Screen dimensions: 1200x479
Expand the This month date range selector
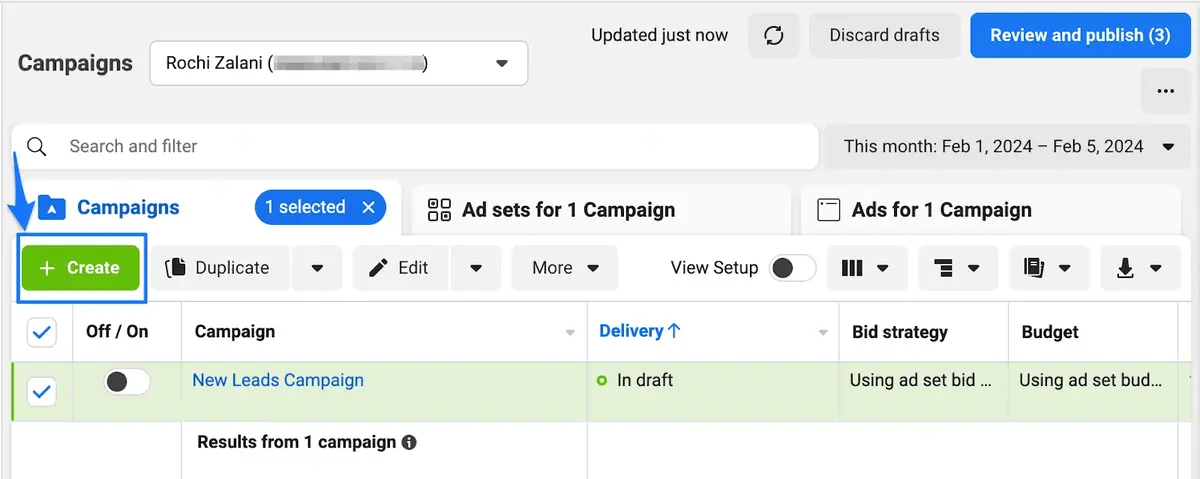point(1008,146)
